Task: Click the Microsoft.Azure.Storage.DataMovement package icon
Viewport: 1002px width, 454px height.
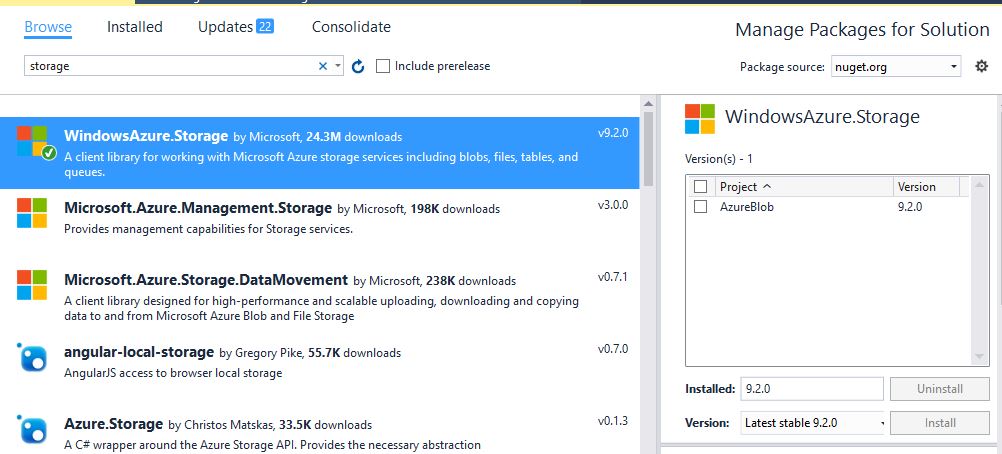Action: [x=32, y=285]
